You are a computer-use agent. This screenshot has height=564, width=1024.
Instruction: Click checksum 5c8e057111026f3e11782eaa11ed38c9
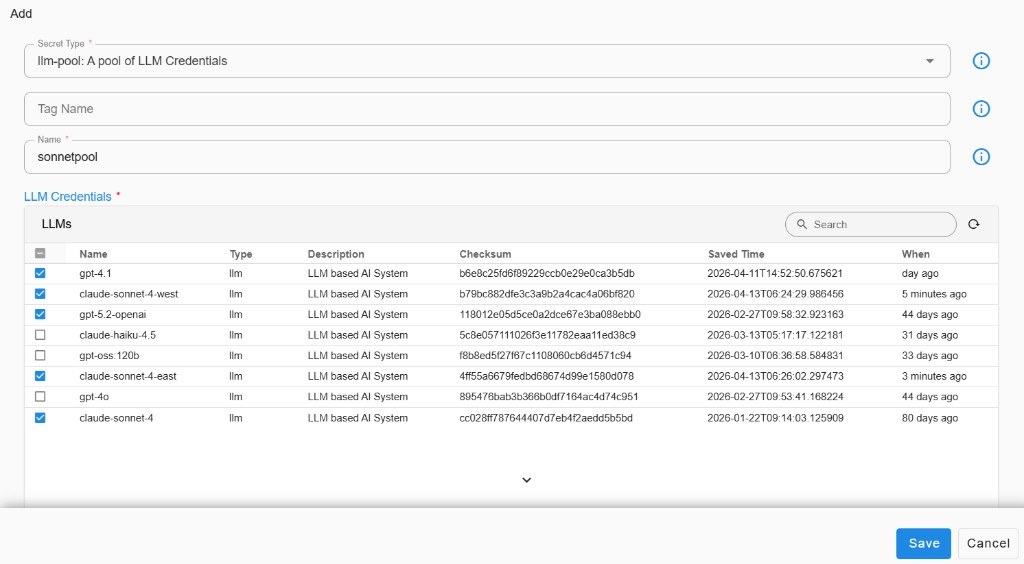point(547,335)
